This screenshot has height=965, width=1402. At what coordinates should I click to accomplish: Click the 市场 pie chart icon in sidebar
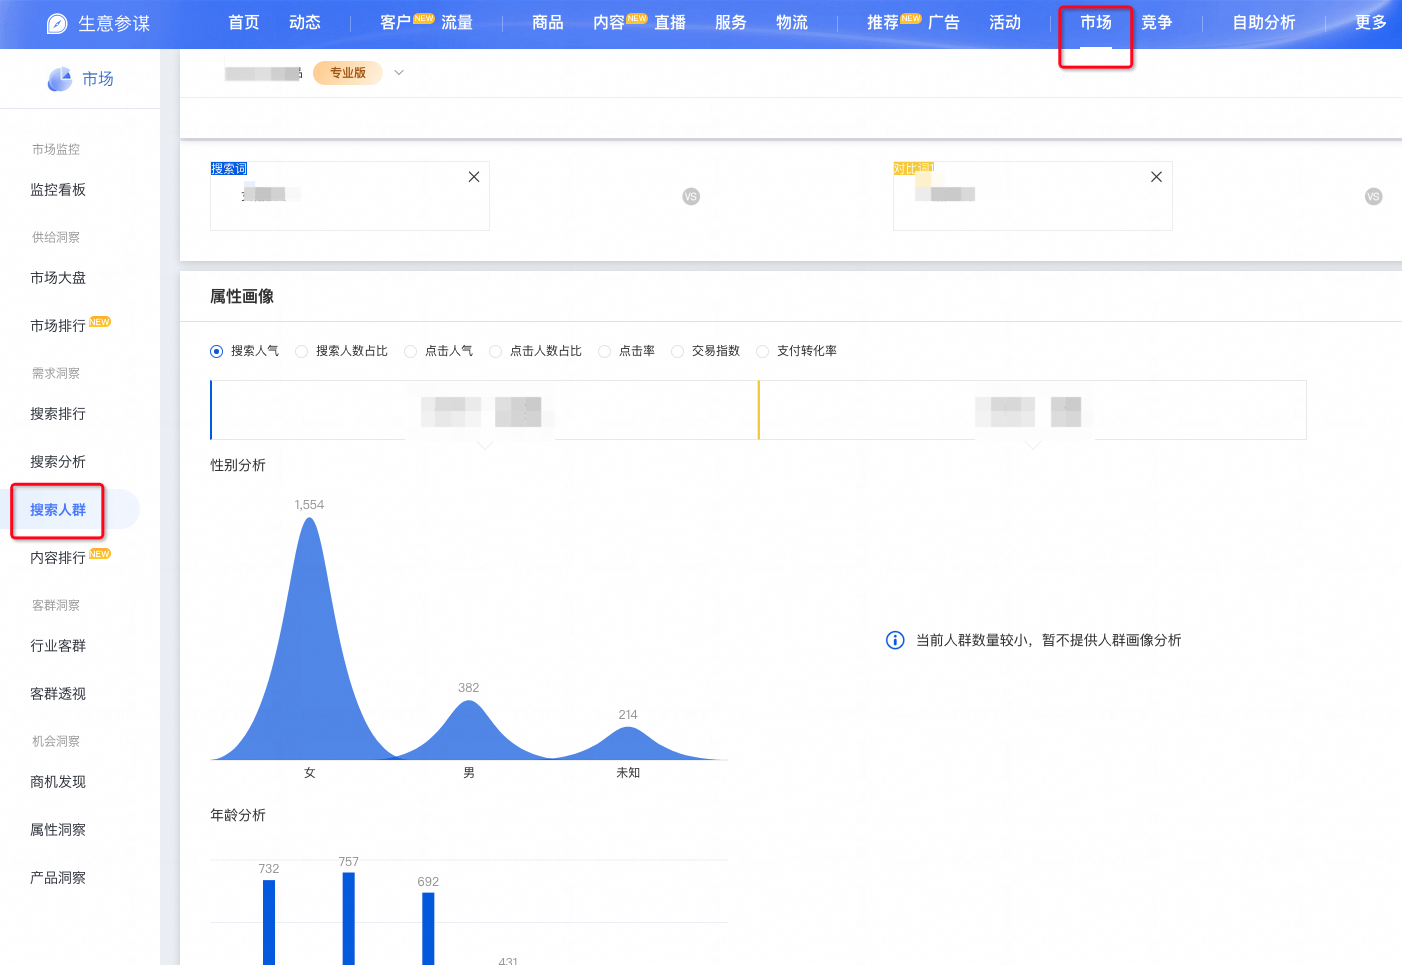(60, 79)
